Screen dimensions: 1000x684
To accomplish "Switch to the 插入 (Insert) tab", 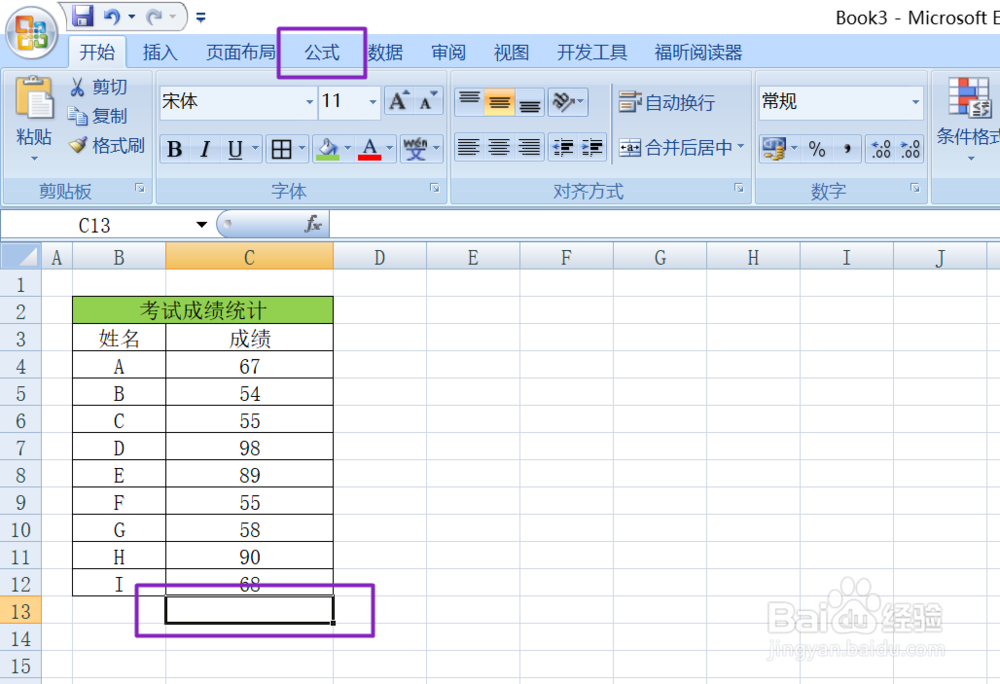I will coord(160,52).
